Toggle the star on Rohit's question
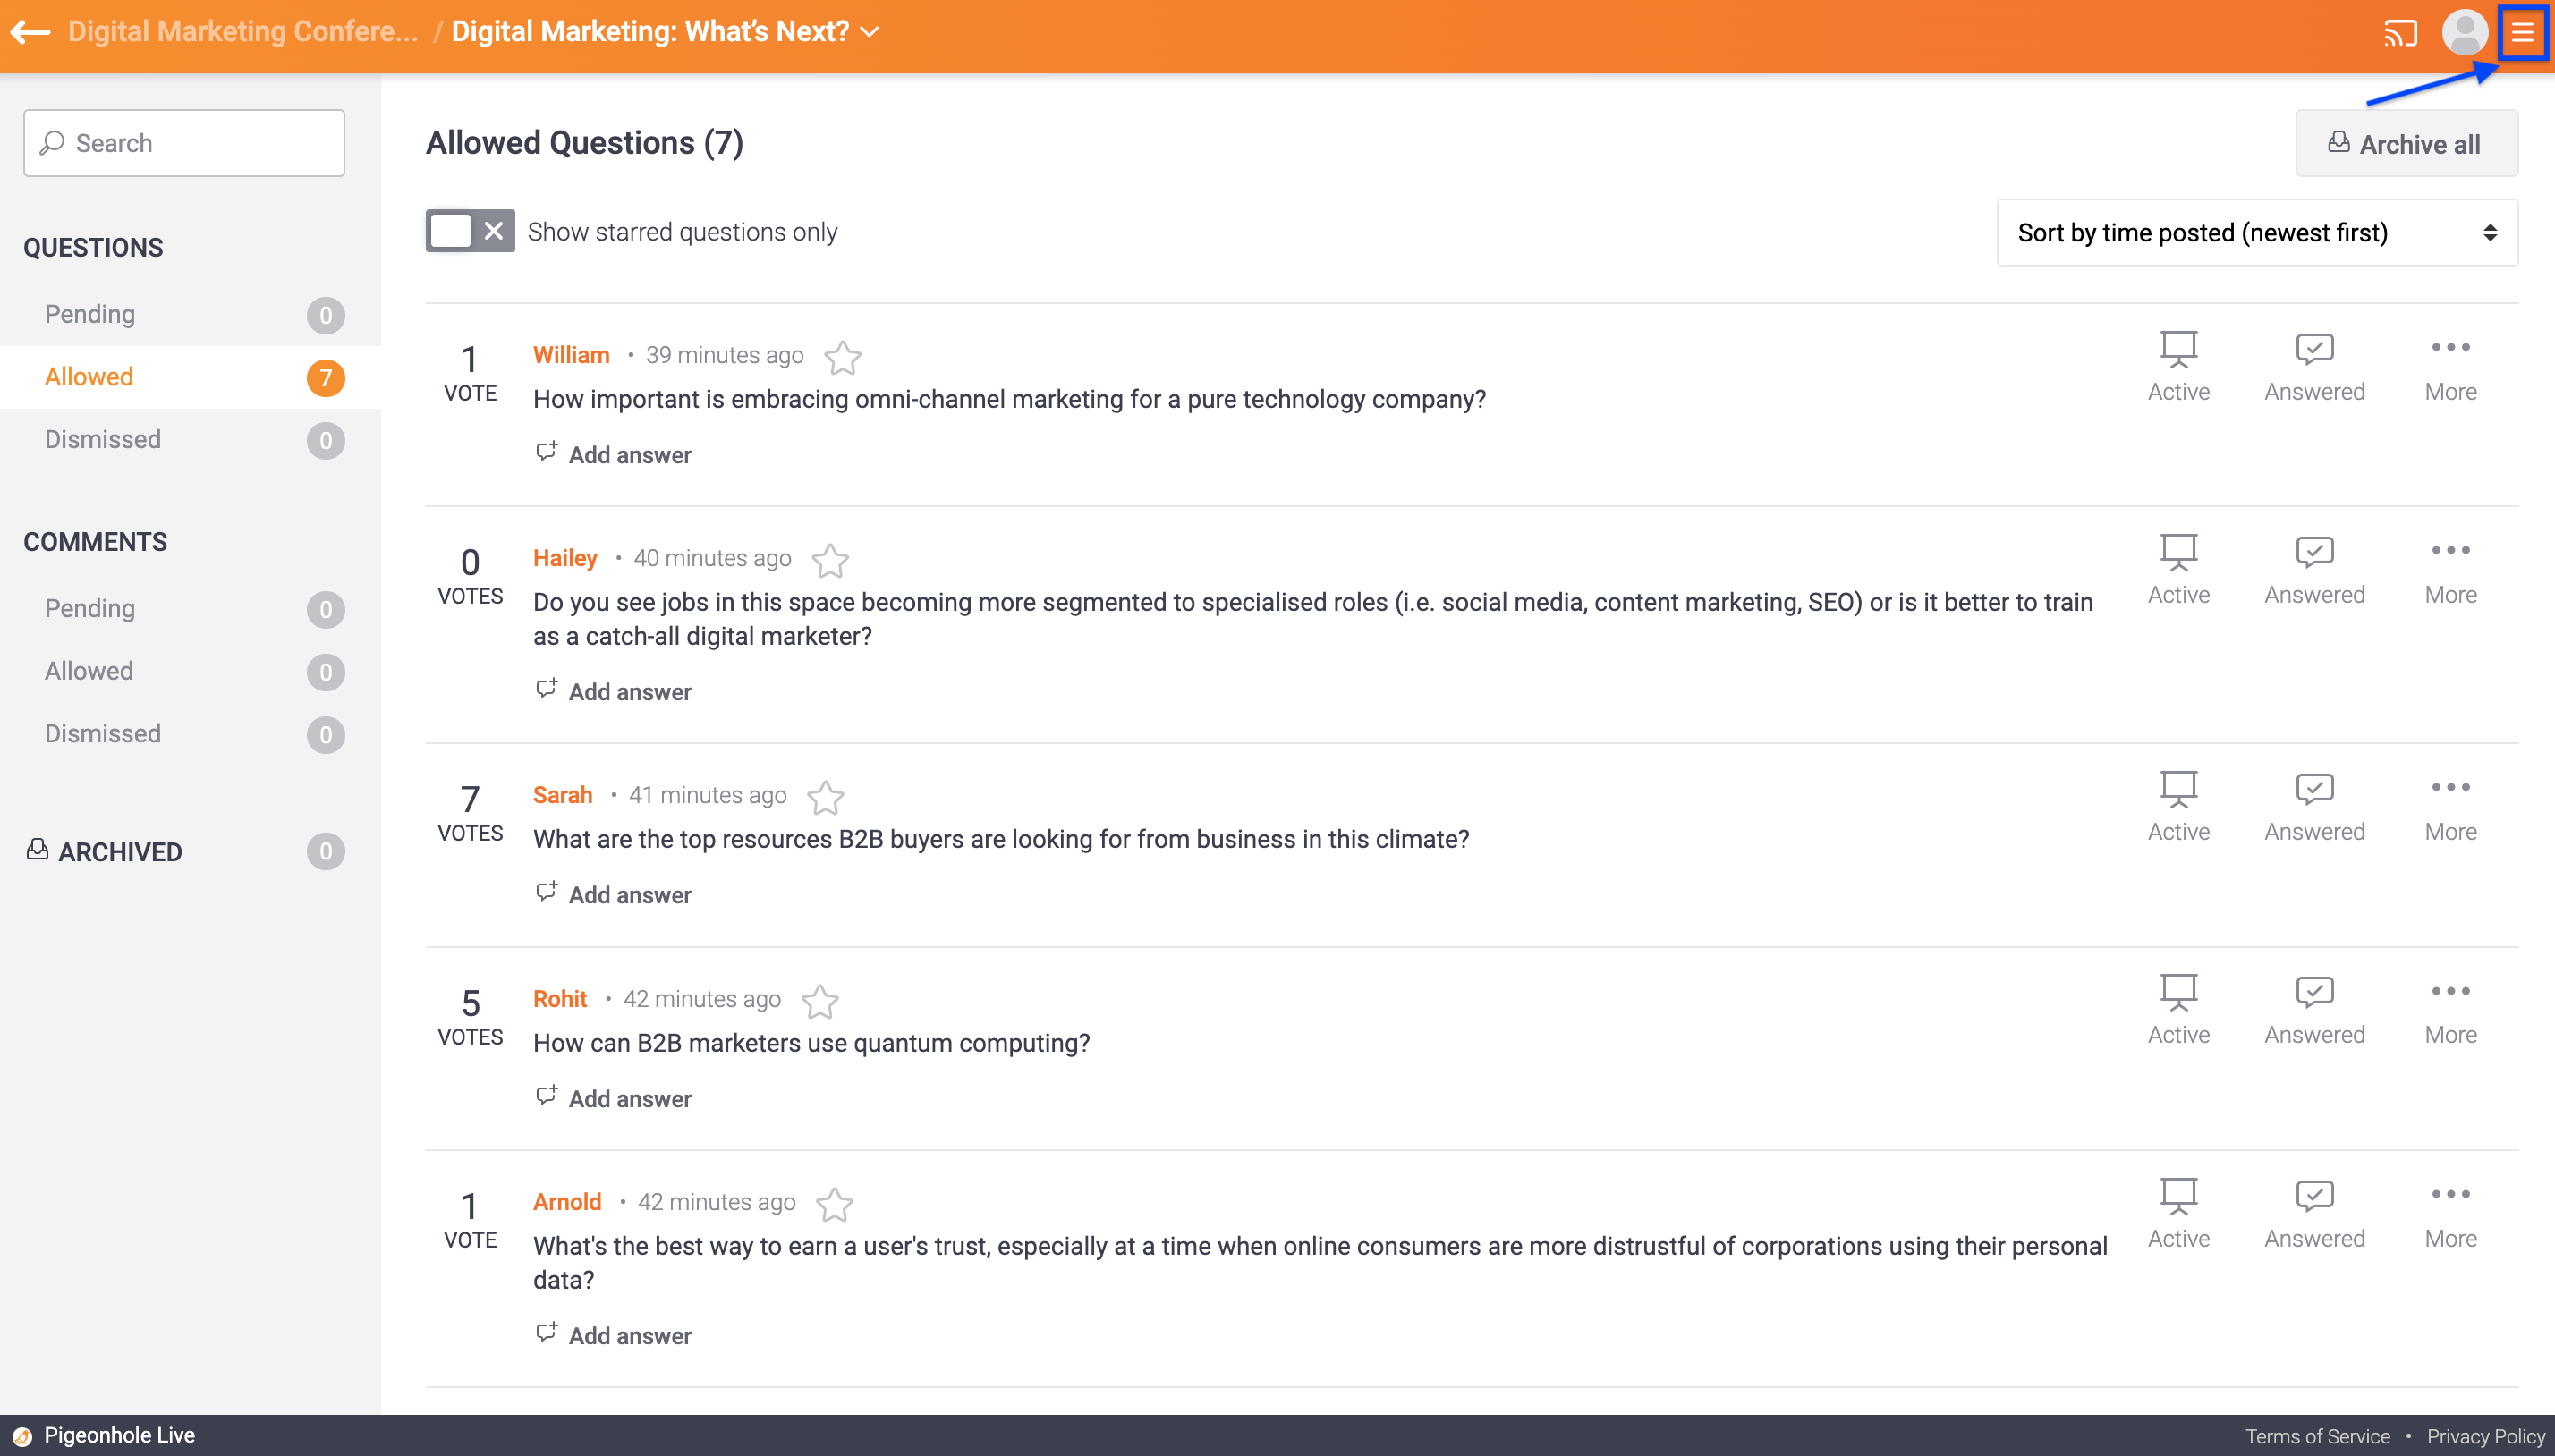Viewport: 2555px width, 1456px height. [820, 1000]
